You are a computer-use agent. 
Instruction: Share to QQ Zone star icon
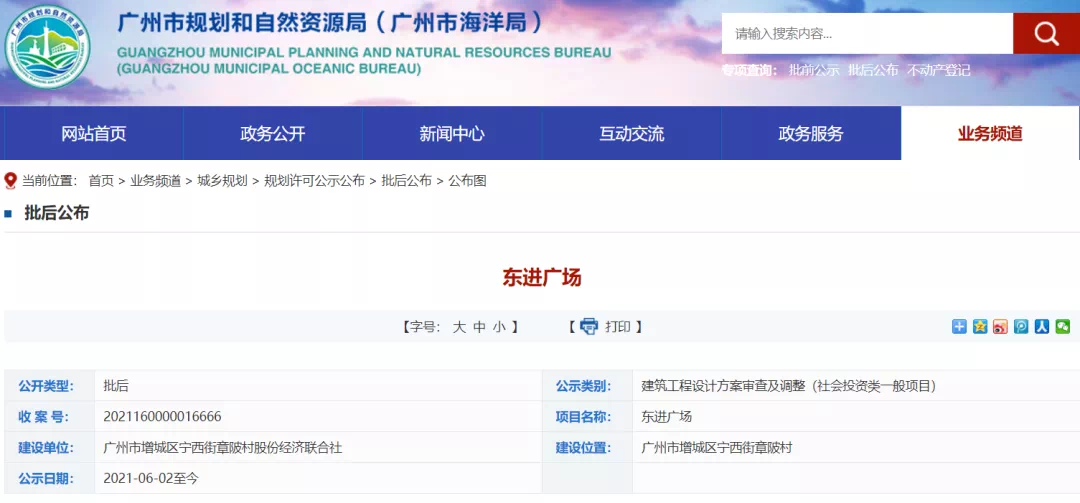tap(980, 327)
